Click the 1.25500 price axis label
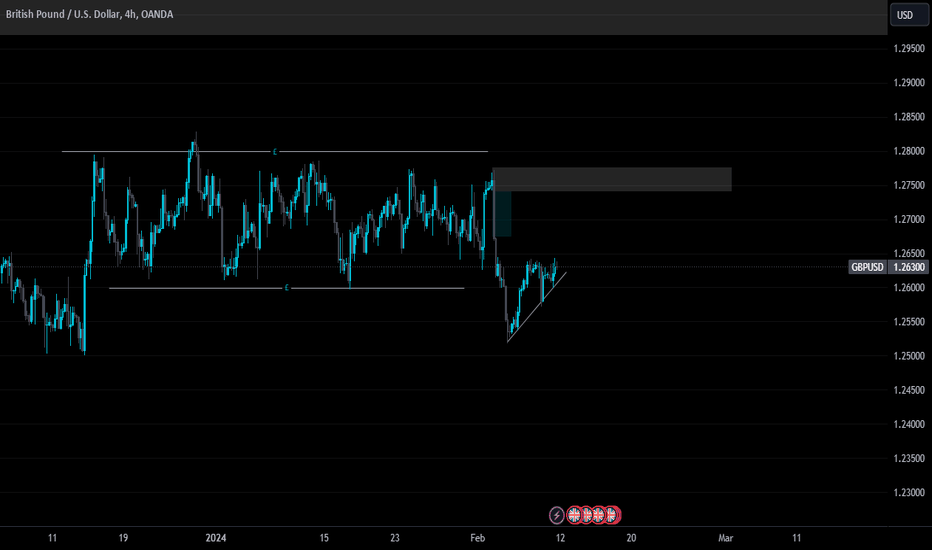932x550 pixels. coord(909,322)
